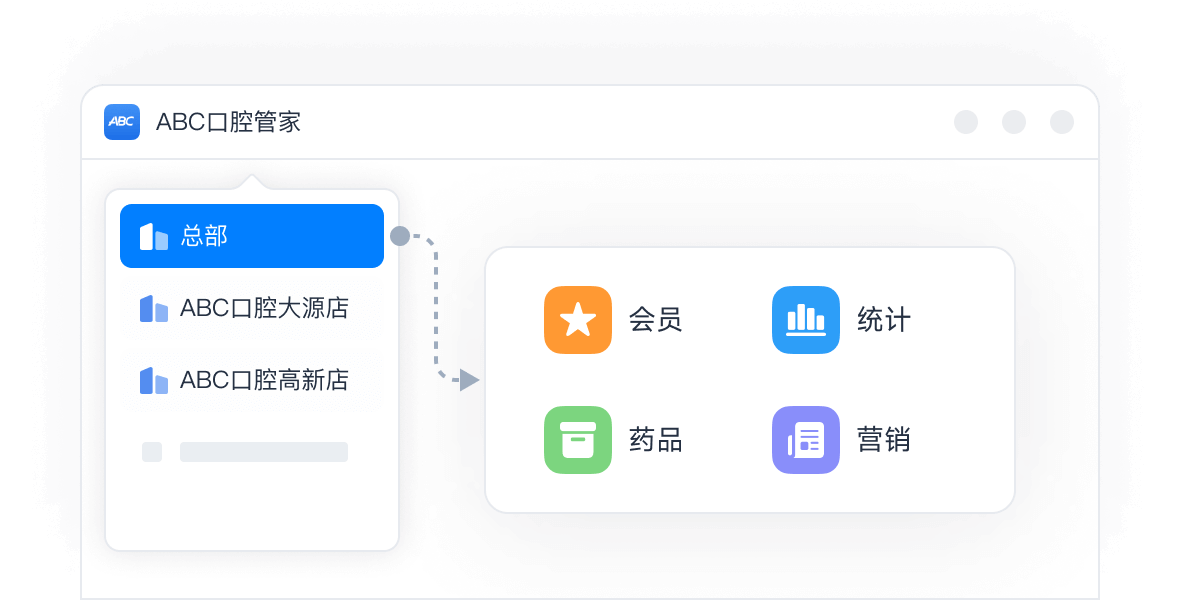Click the 会员 text label
1180x600 pixels.
(656, 320)
